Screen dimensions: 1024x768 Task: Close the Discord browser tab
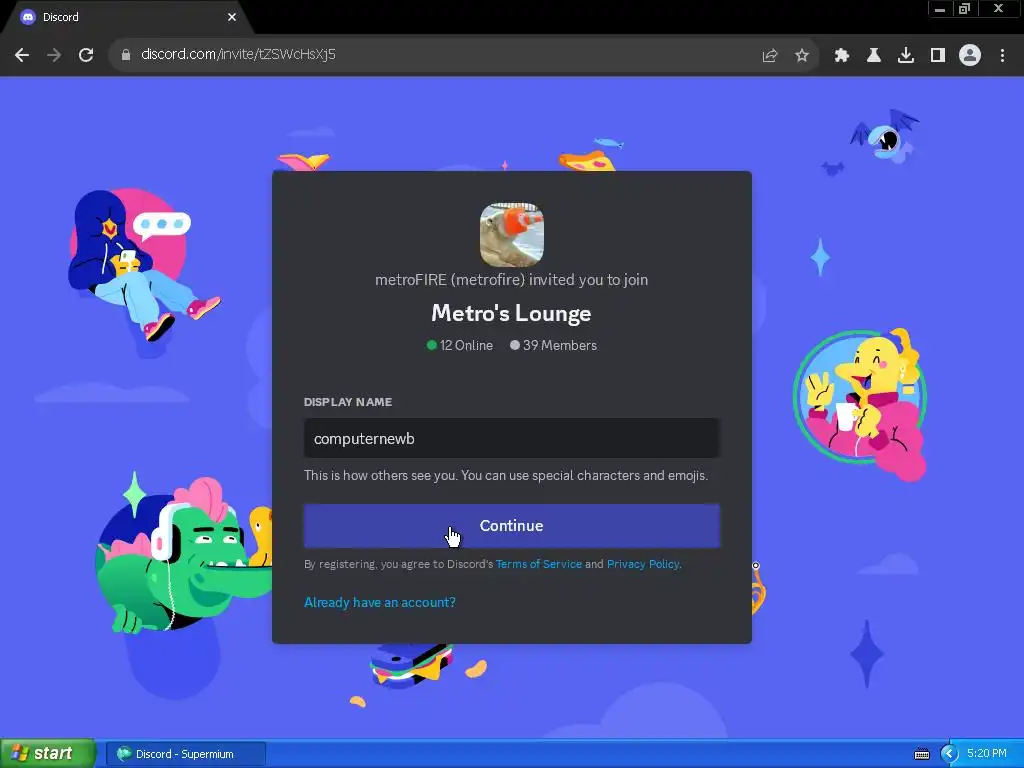232,17
